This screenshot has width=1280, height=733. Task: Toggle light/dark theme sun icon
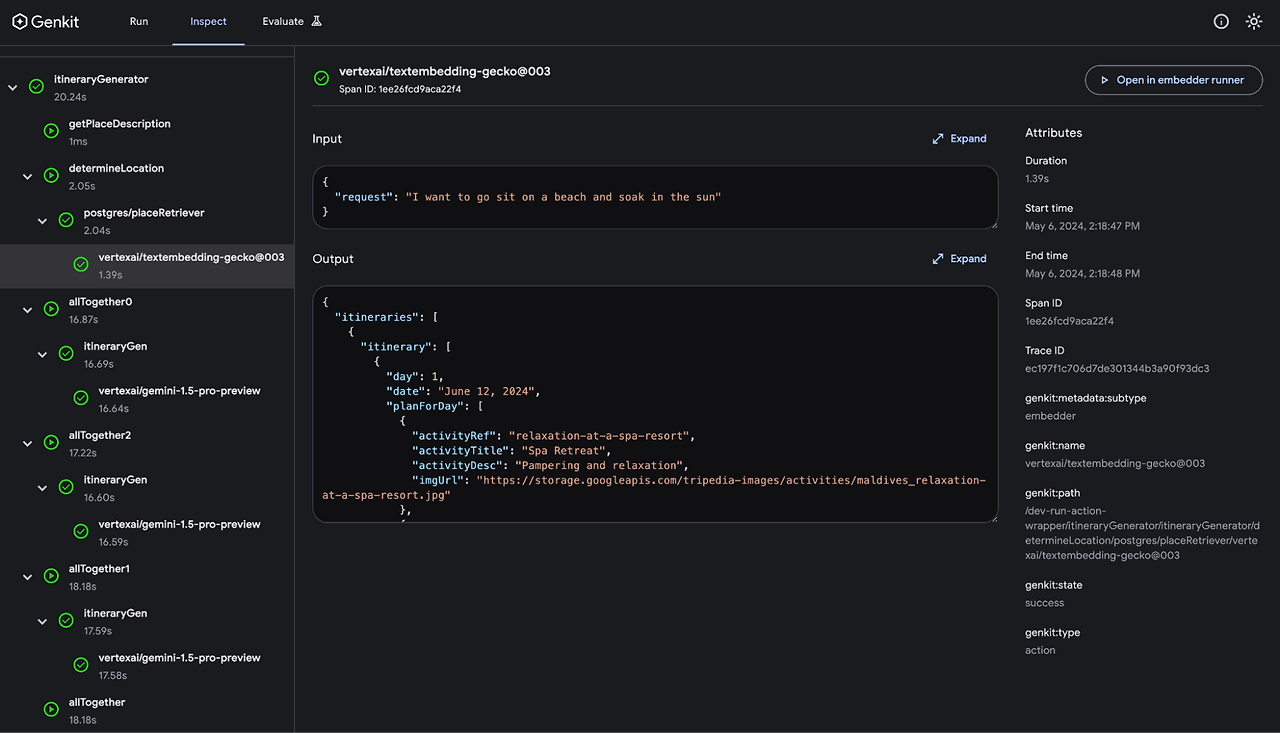(x=1253, y=21)
